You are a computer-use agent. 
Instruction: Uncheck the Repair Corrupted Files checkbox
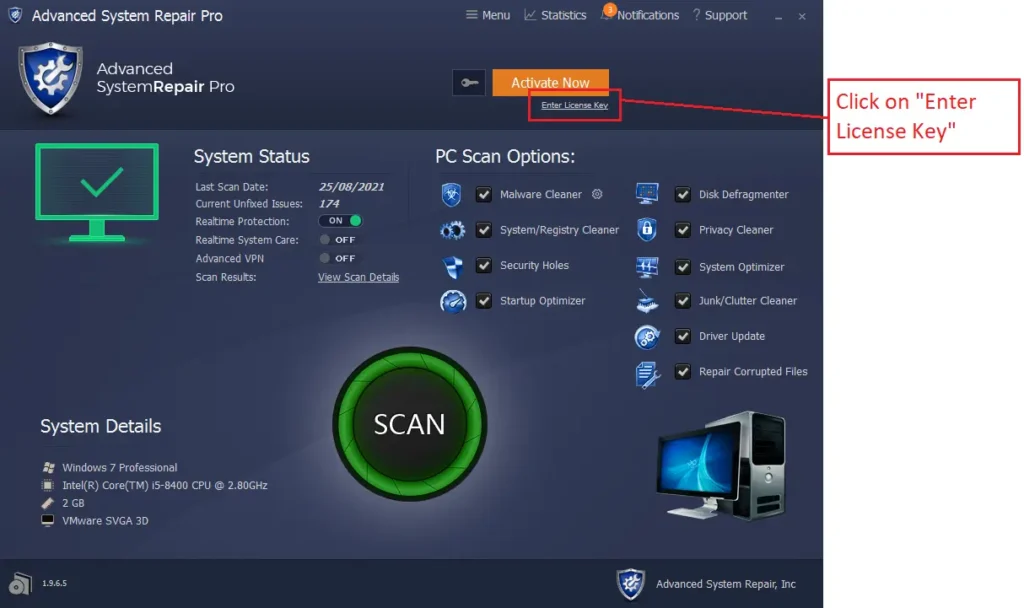click(x=682, y=372)
